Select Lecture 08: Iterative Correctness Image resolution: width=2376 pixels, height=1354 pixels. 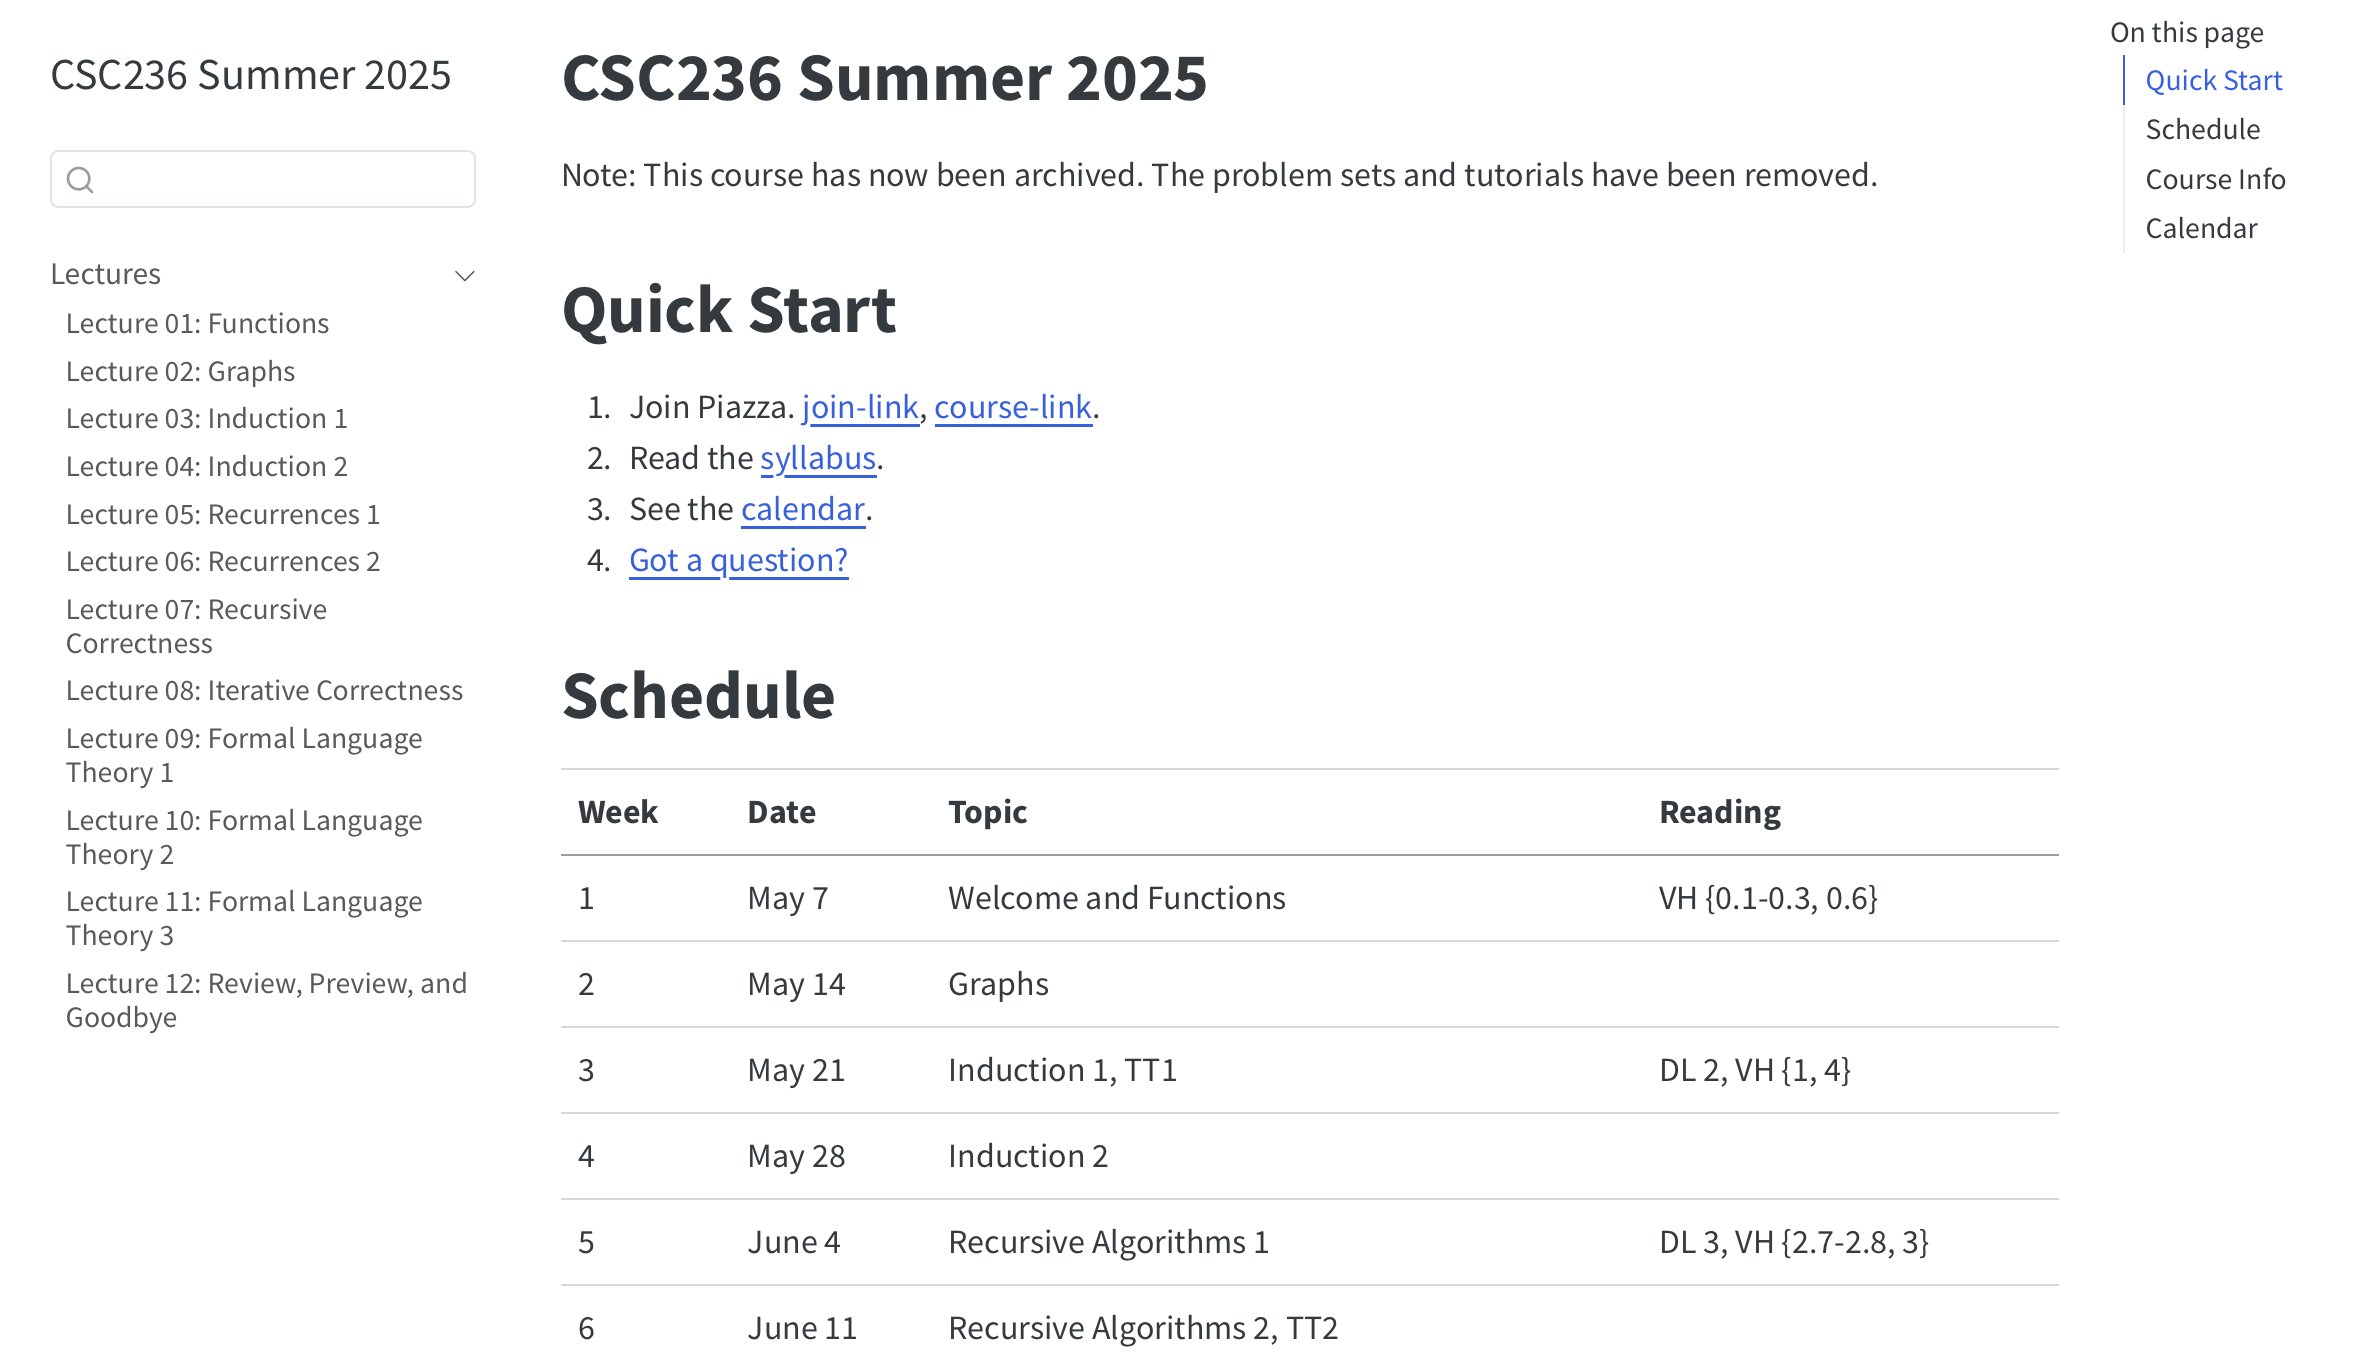point(264,691)
